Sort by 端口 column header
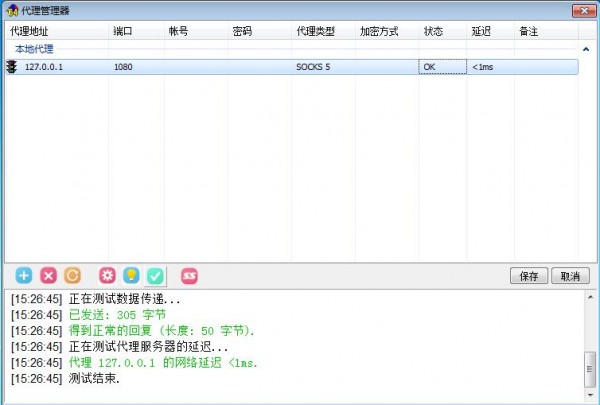The height and width of the screenshot is (405, 600). (137, 31)
